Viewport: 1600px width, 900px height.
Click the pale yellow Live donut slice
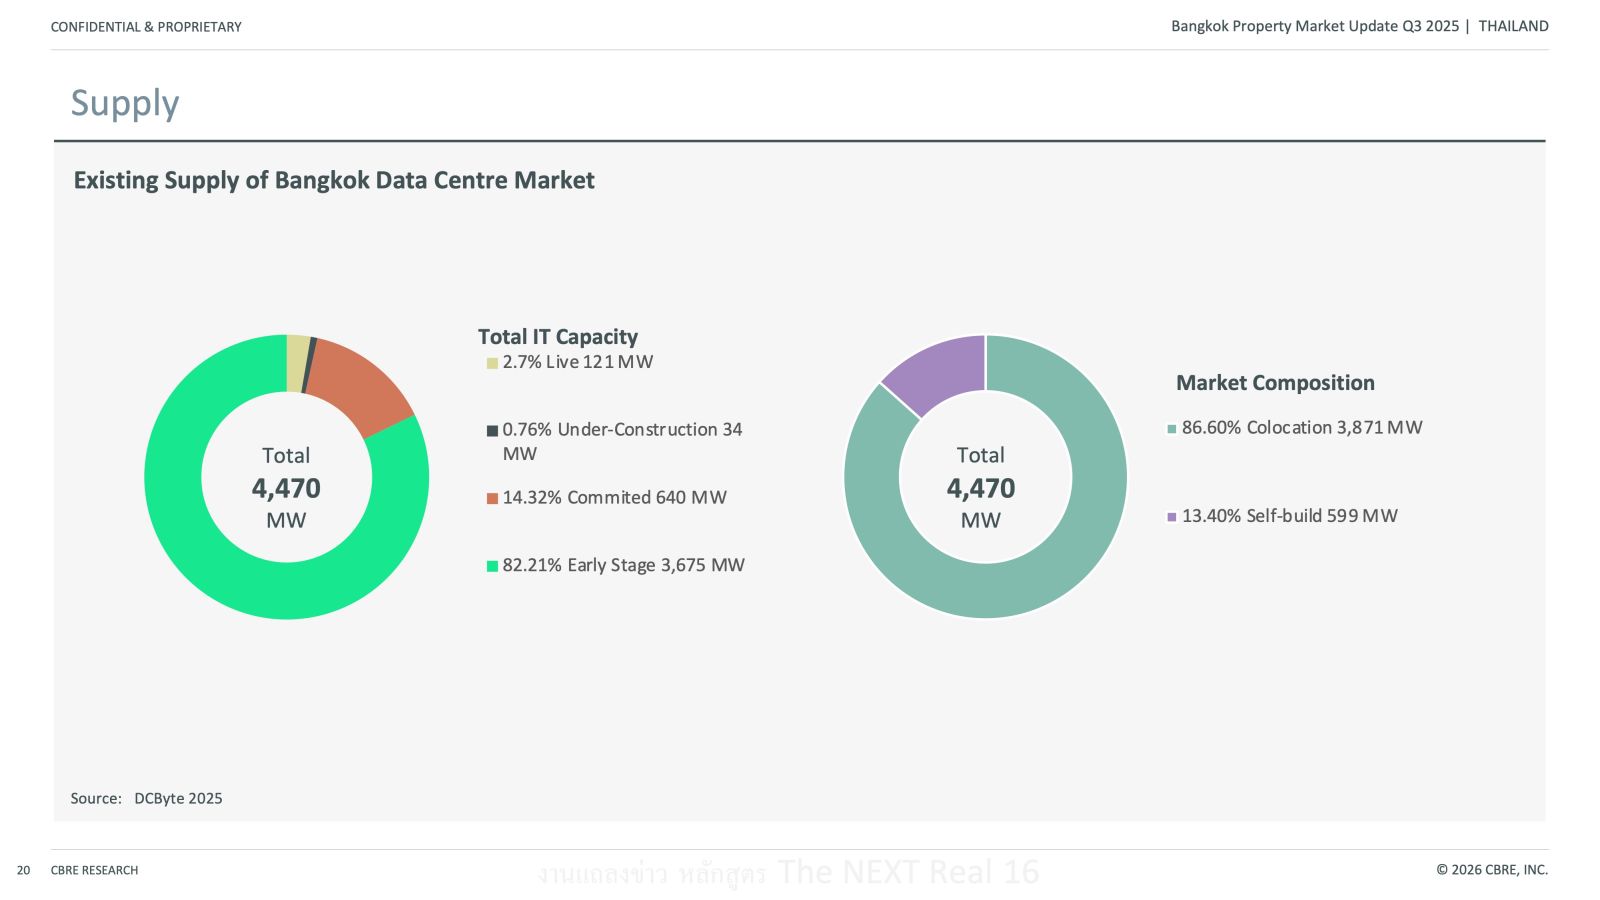click(x=297, y=362)
